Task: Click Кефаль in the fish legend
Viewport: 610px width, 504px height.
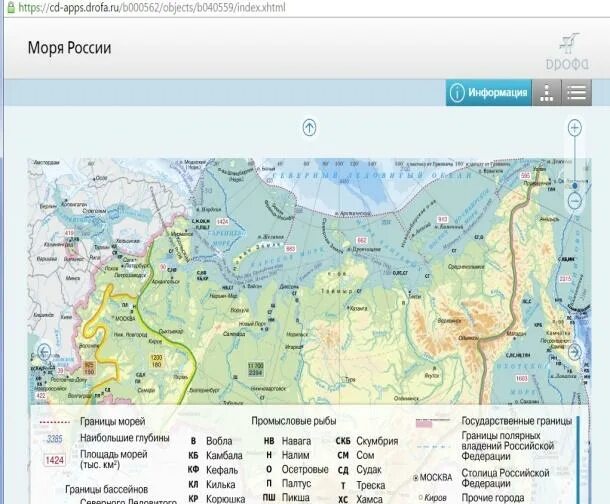Action: [222, 470]
